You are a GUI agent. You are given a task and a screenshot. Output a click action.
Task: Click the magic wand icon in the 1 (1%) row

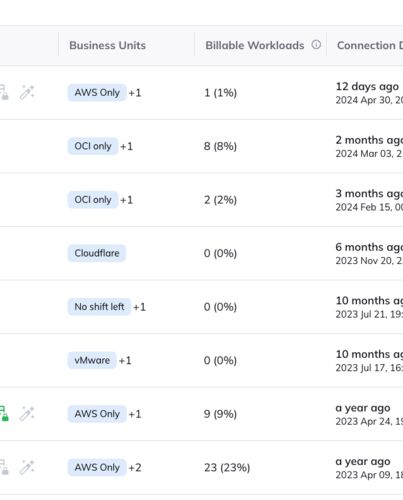point(27,92)
